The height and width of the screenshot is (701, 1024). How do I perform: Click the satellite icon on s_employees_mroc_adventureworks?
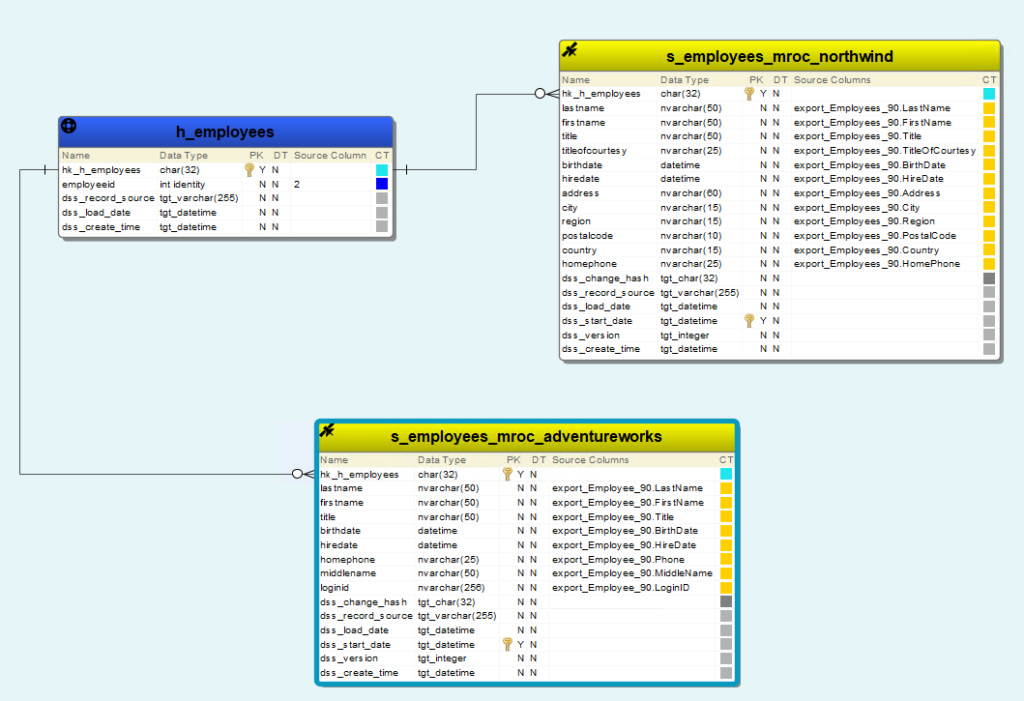(x=327, y=430)
